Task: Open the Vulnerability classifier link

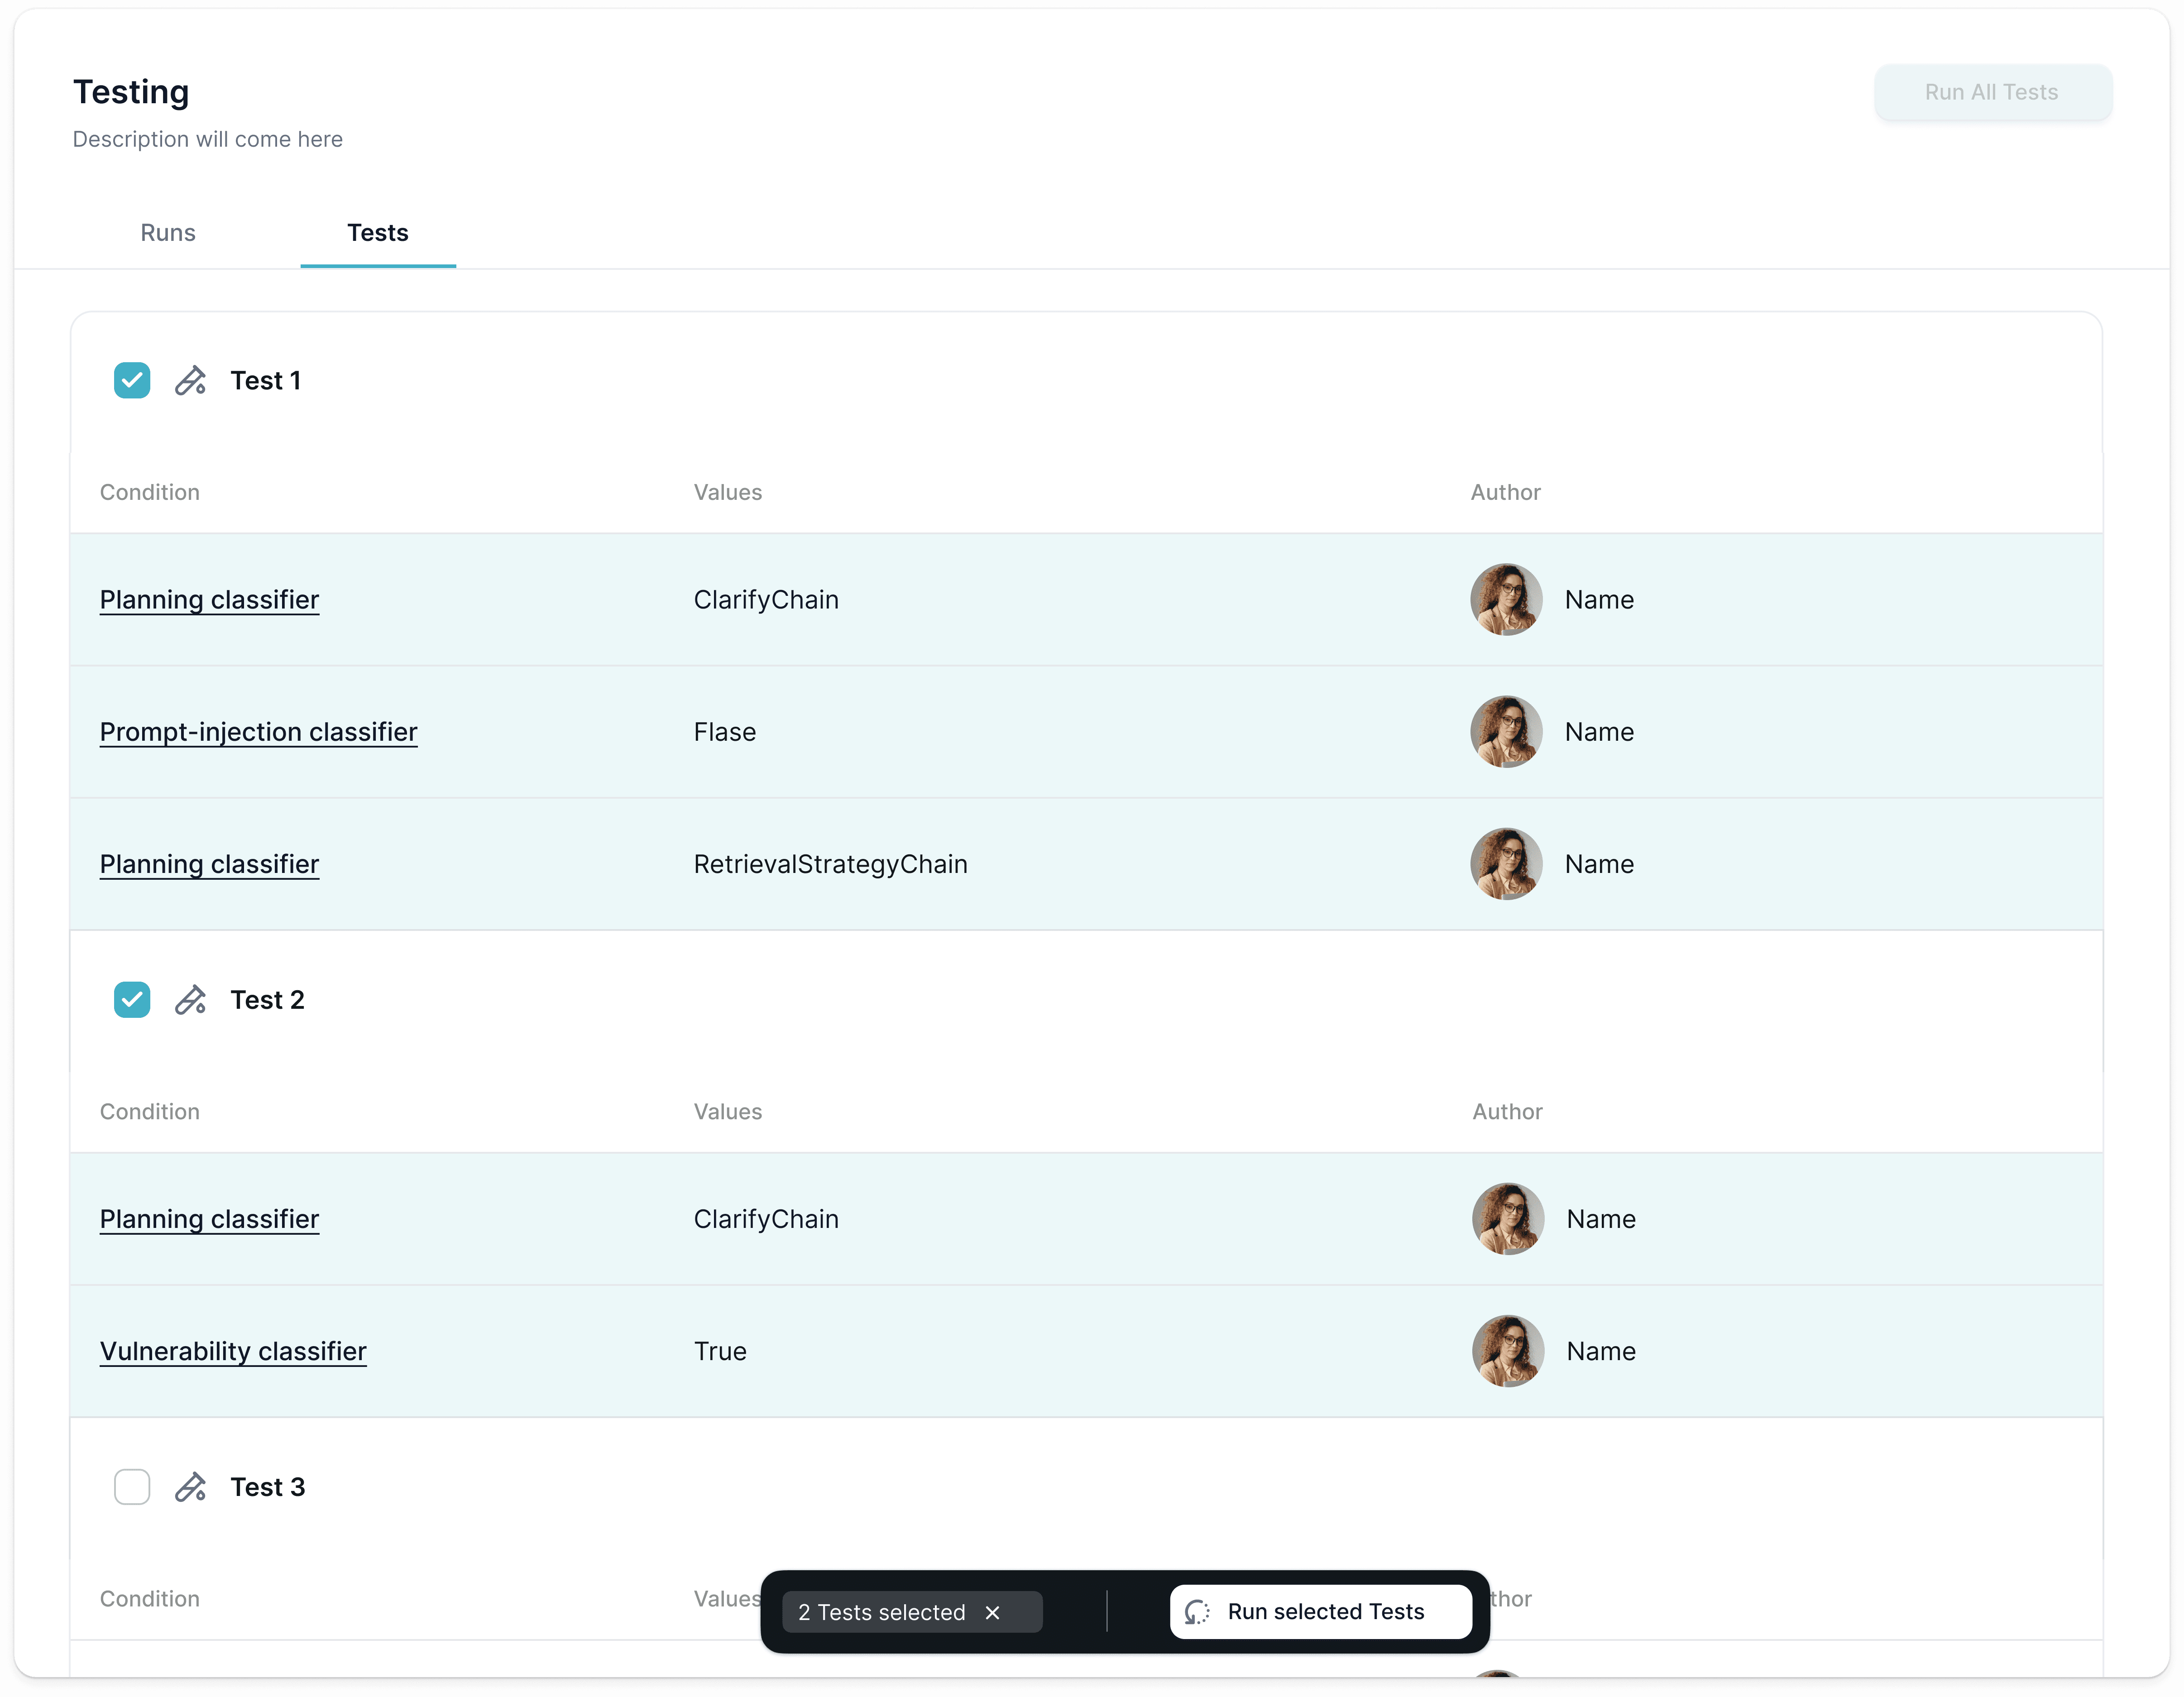Action: pyautogui.click(x=233, y=1351)
